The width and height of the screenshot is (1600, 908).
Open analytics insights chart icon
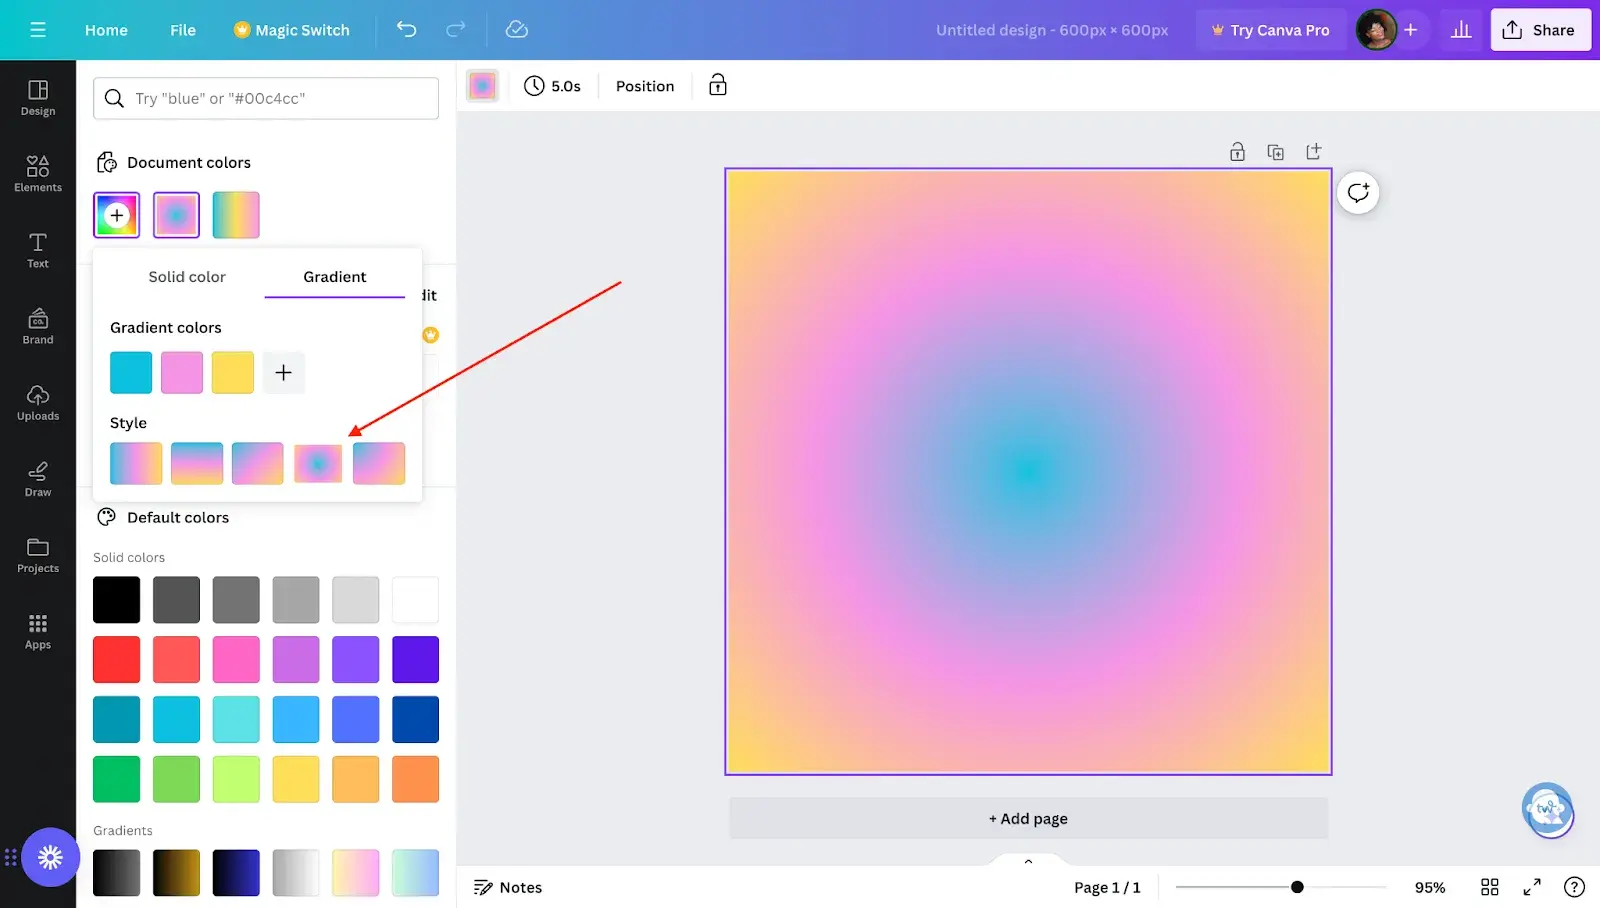tap(1461, 30)
